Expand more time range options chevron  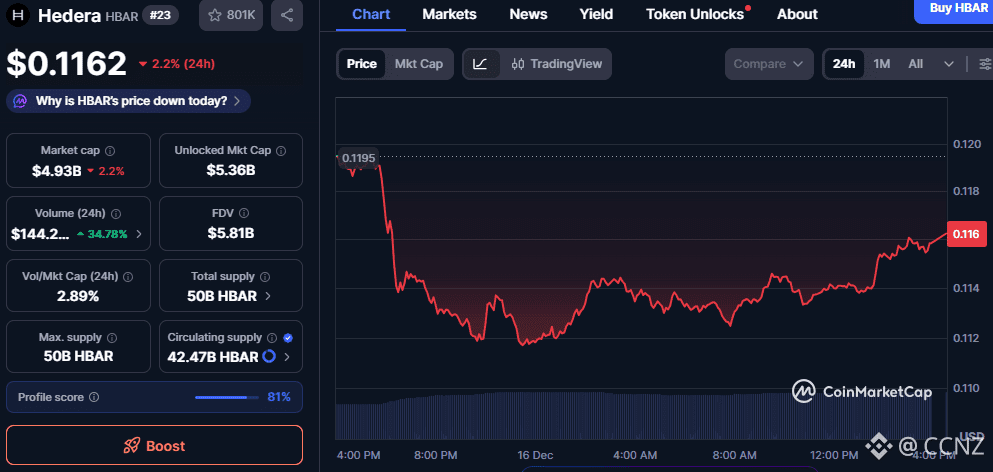coord(948,64)
